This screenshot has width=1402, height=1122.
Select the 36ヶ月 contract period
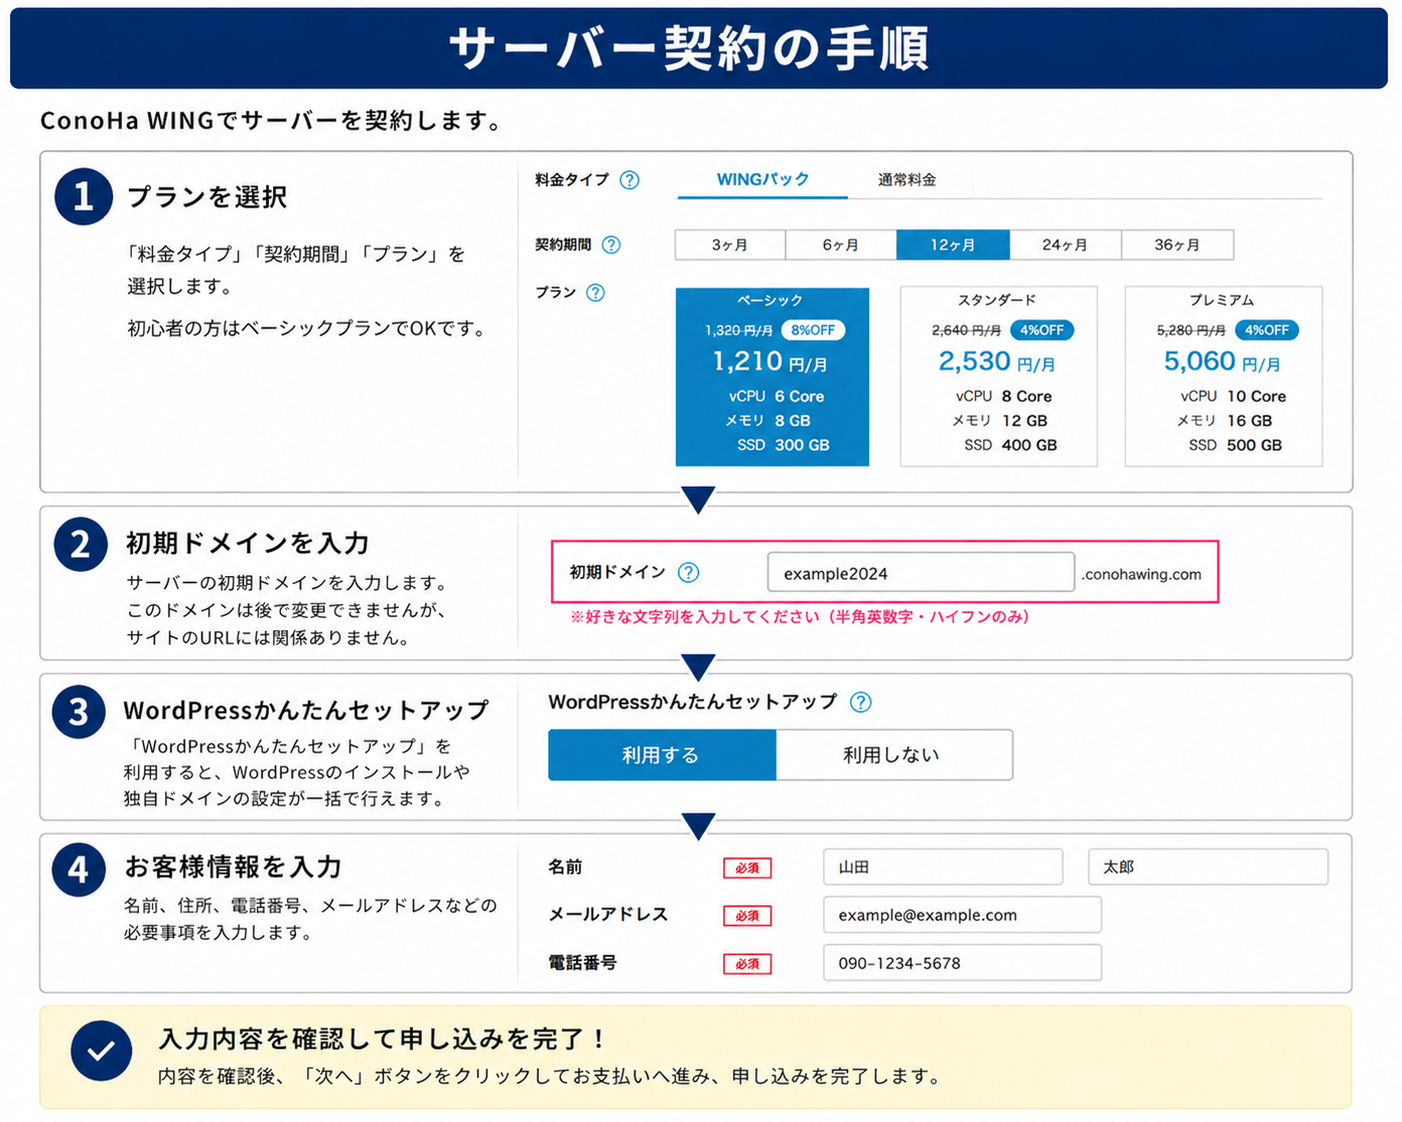(x=1177, y=245)
